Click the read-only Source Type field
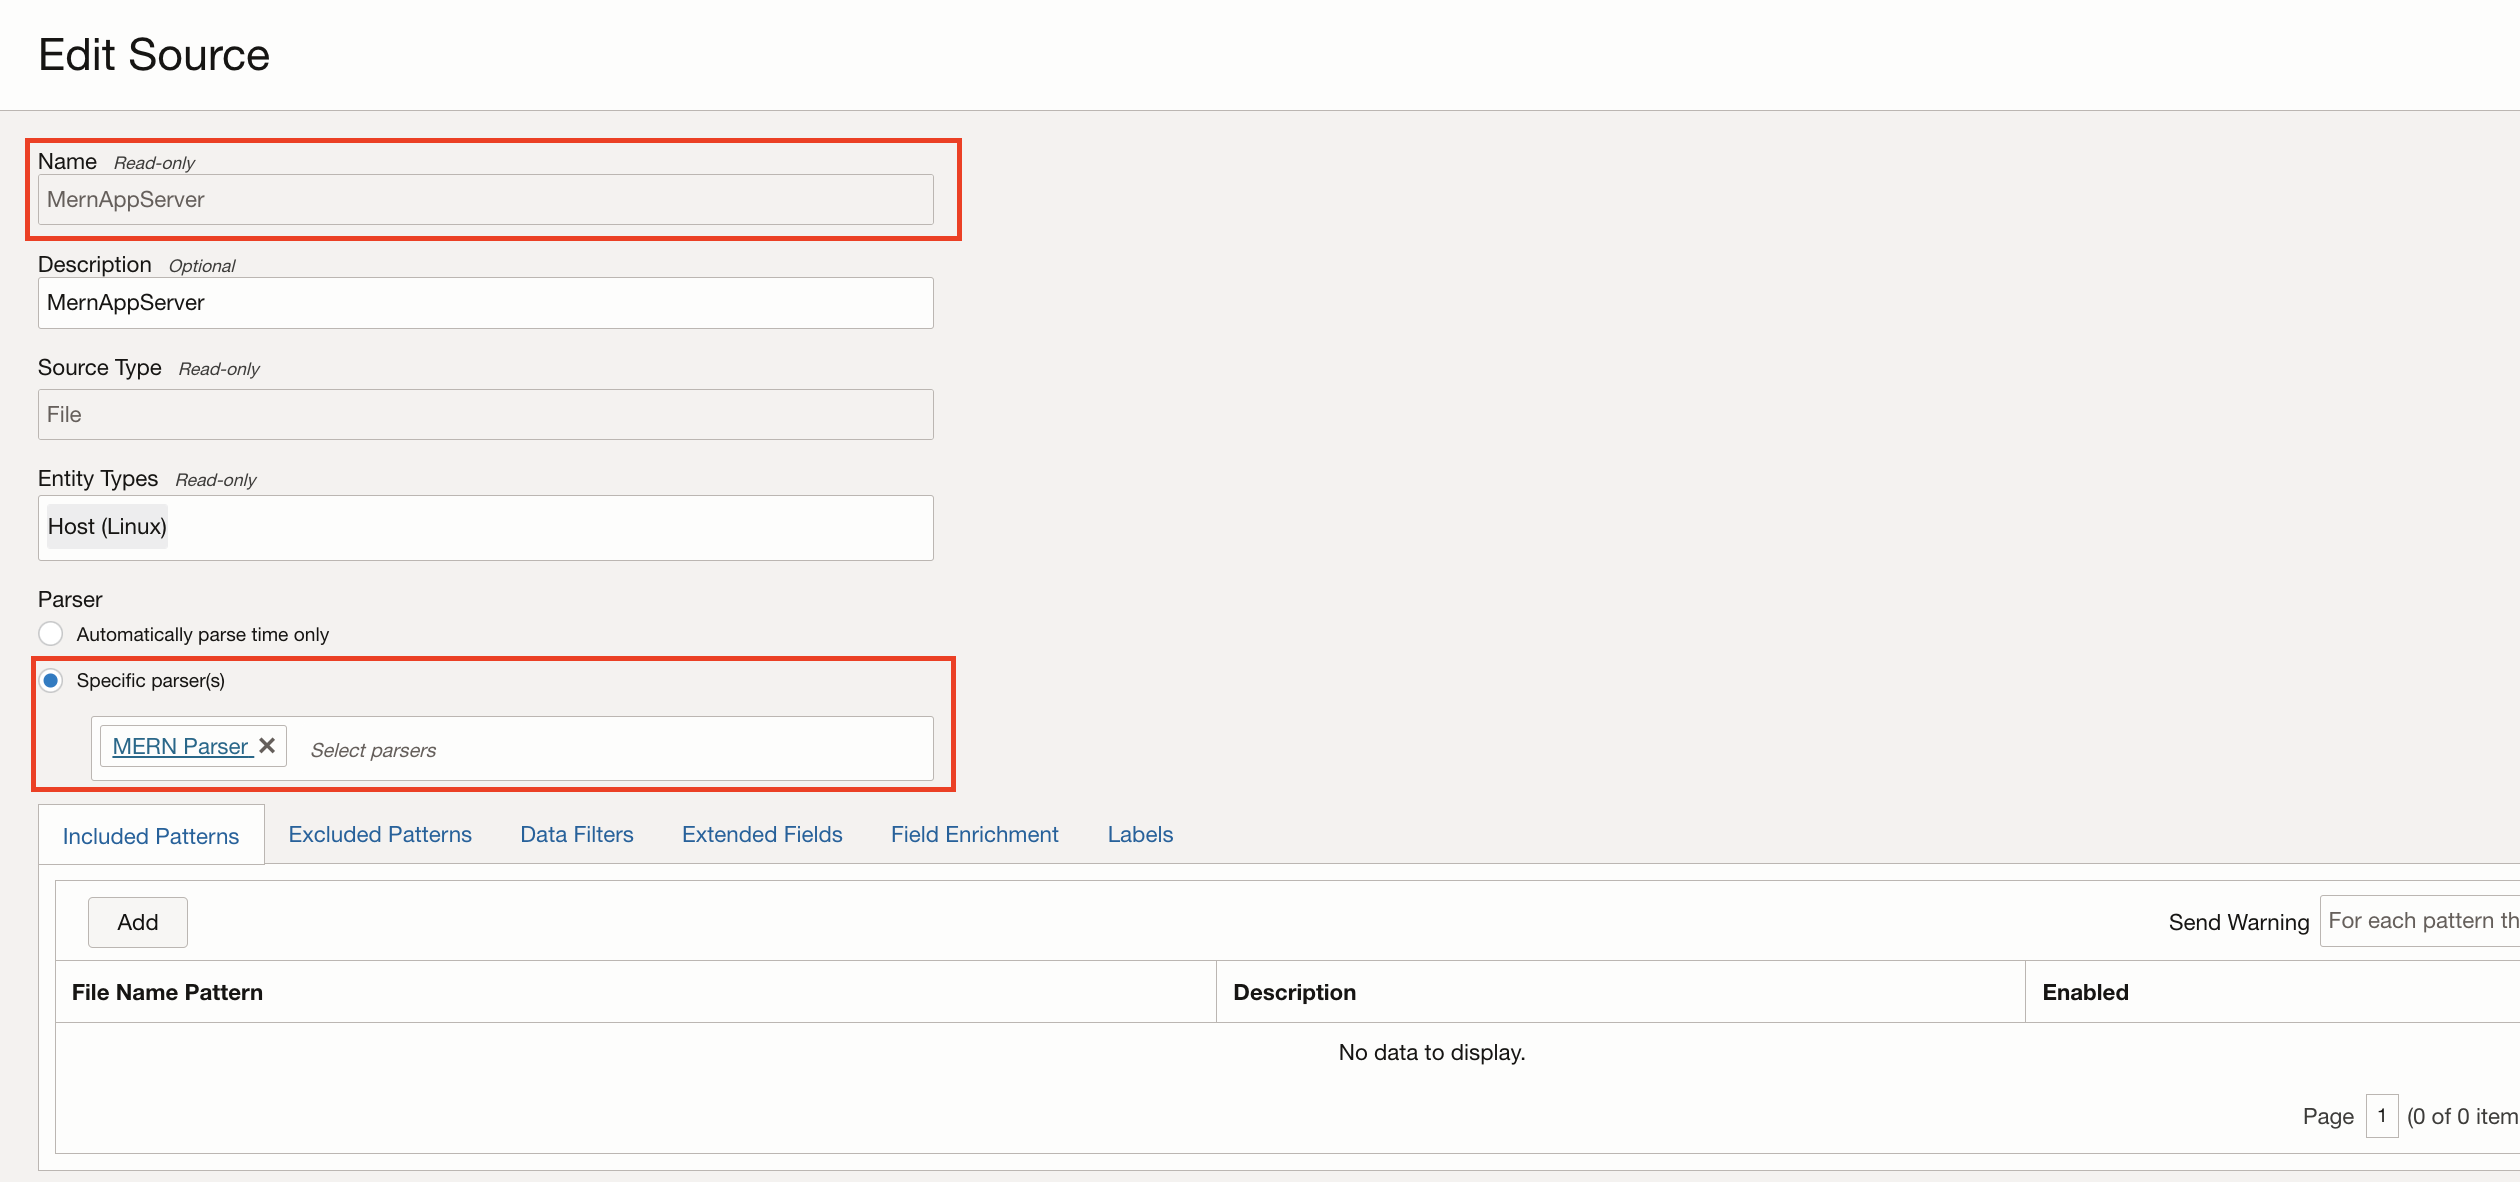Image resolution: width=2520 pixels, height=1182 pixels. (x=485, y=414)
